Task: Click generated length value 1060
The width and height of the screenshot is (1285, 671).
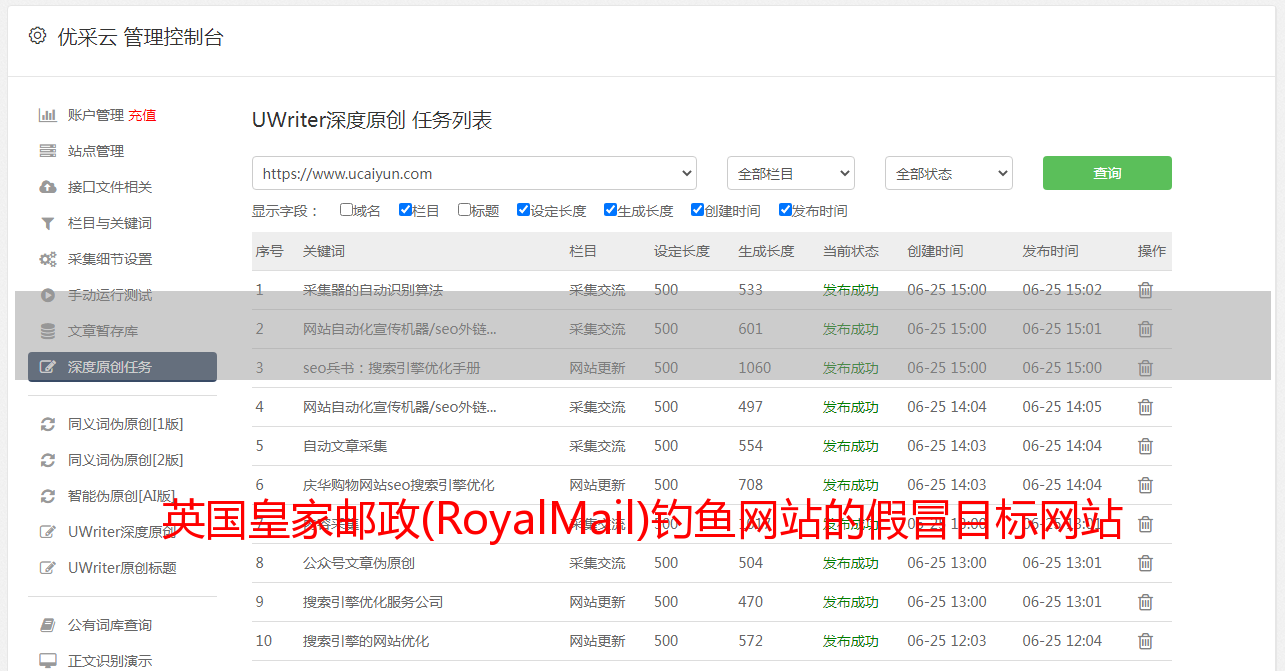Action: [x=755, y=368]
